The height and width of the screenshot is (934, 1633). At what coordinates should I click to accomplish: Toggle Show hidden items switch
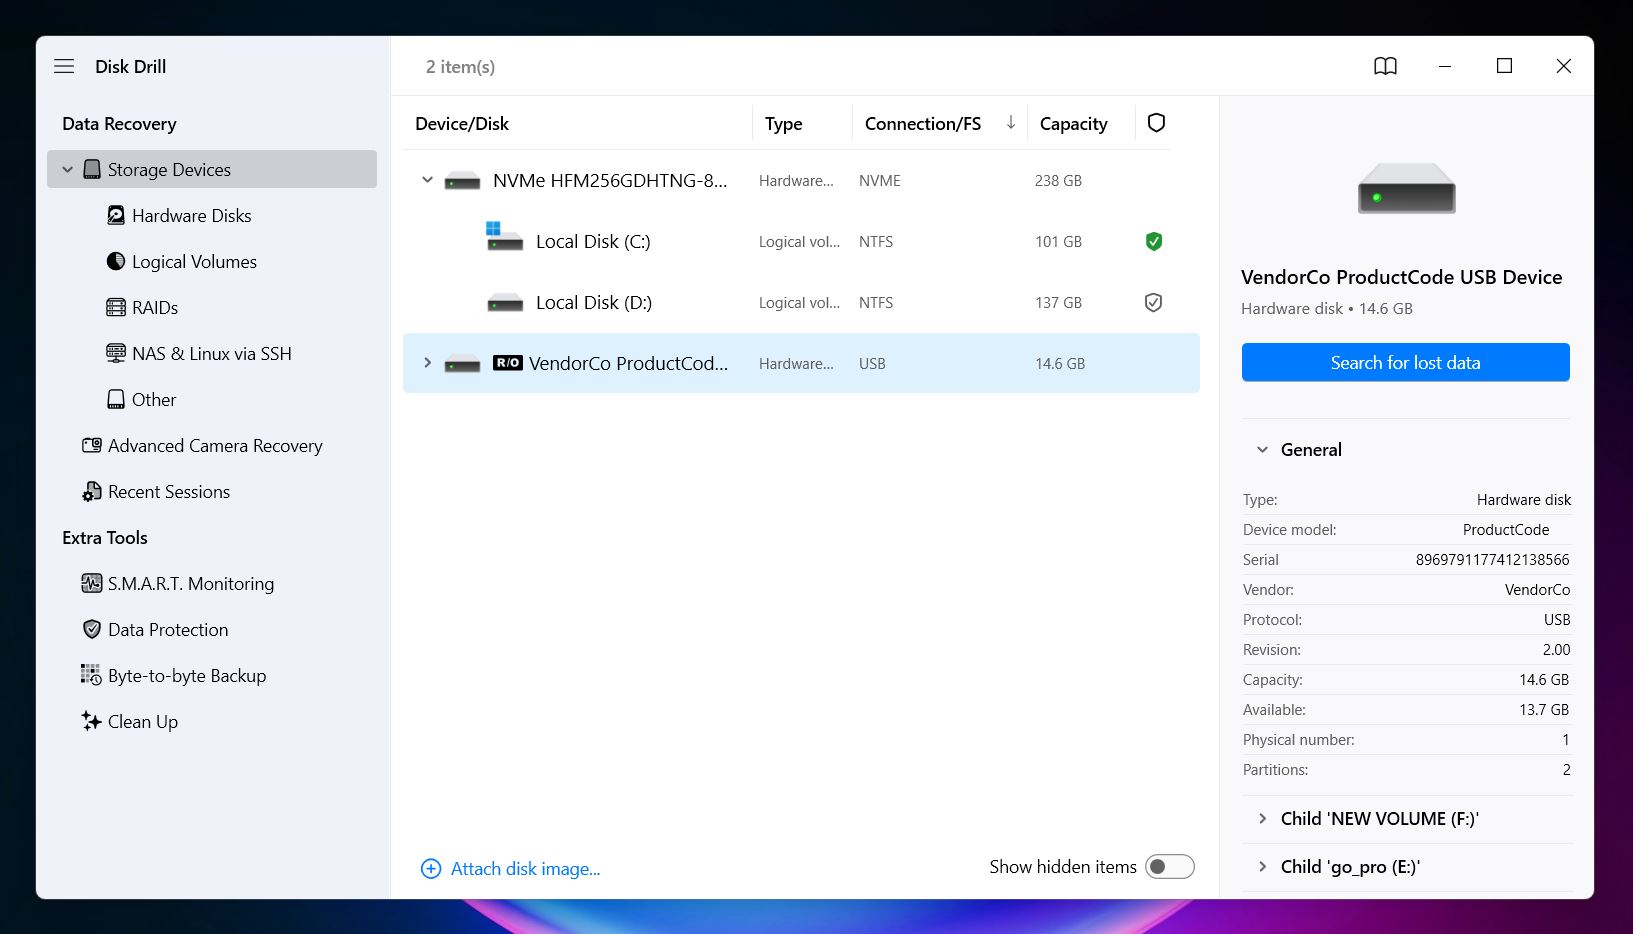(x=1170, y=867)
